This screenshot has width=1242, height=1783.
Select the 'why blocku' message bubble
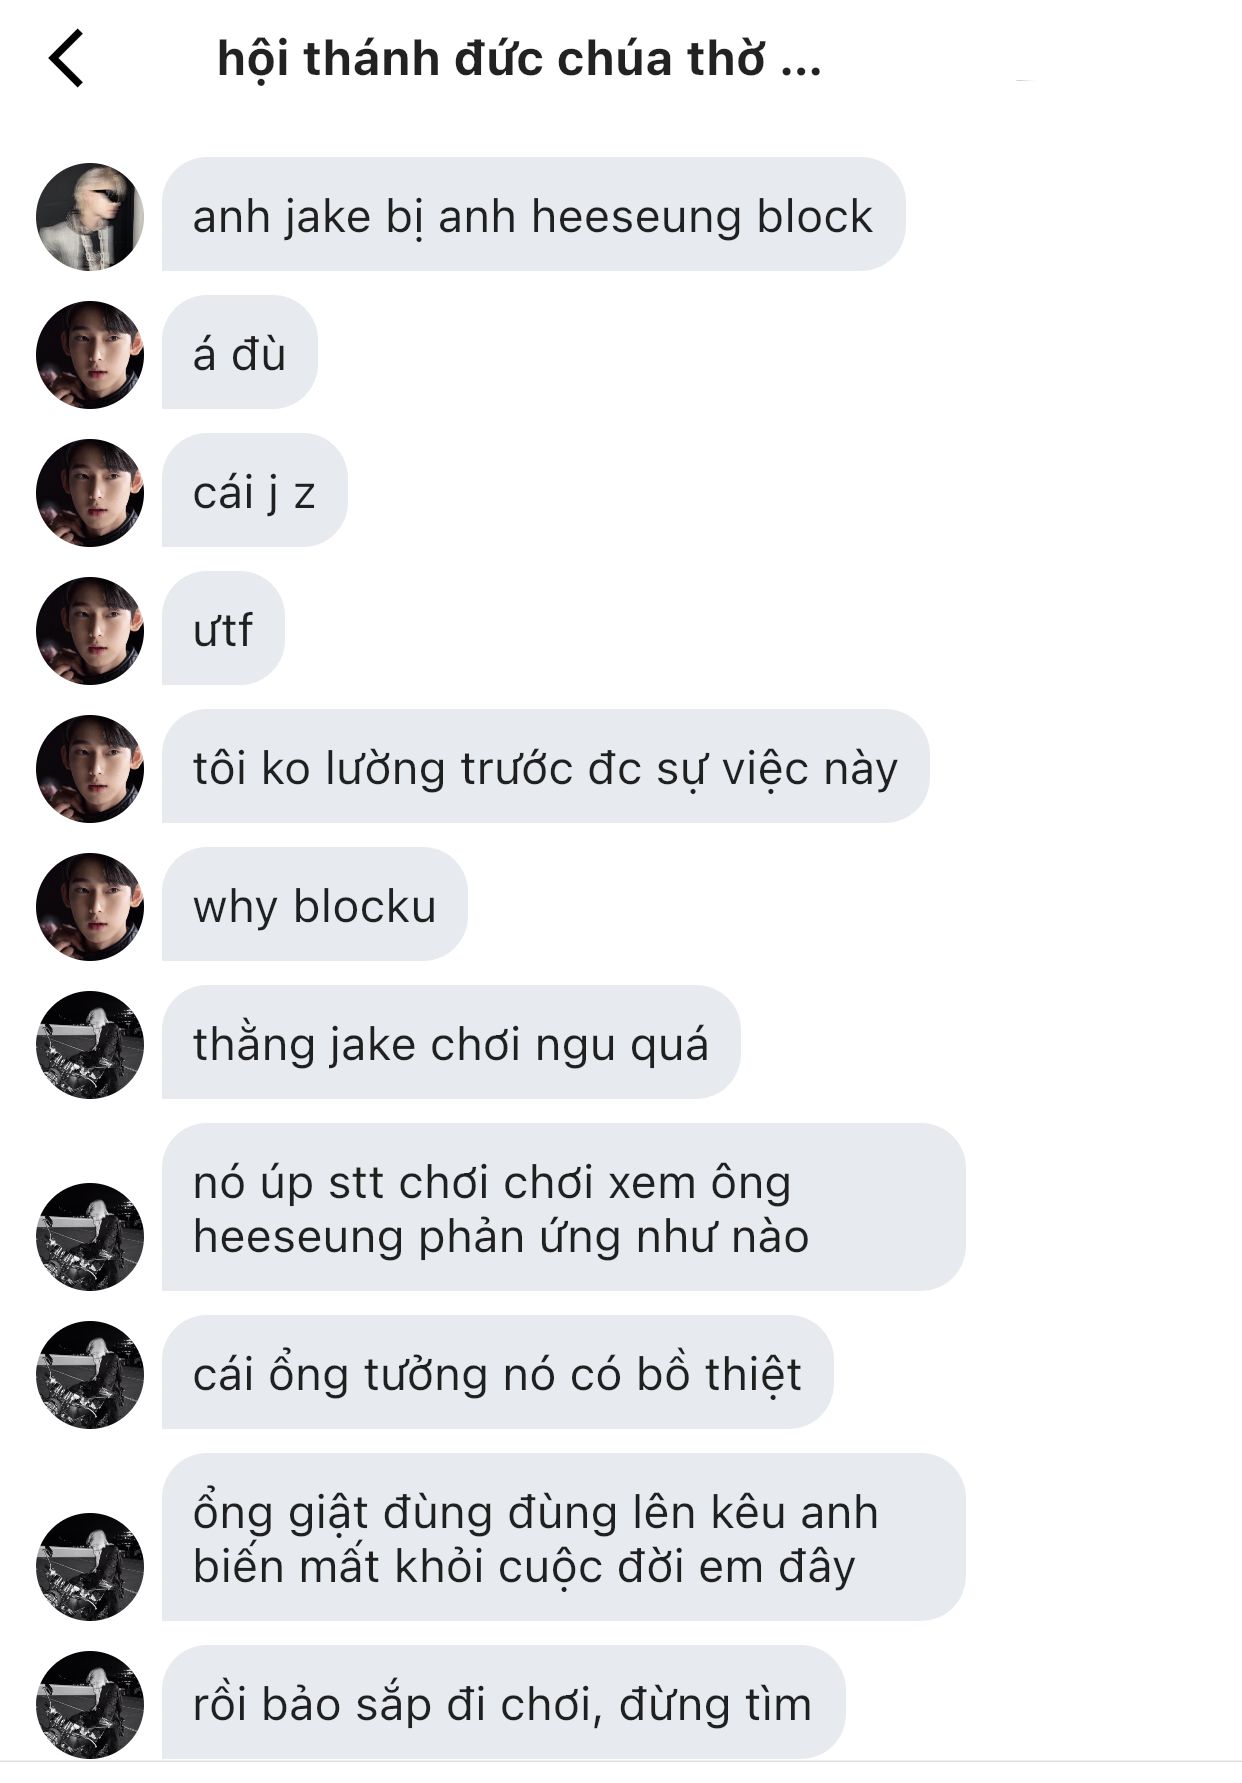pos(315,904)
